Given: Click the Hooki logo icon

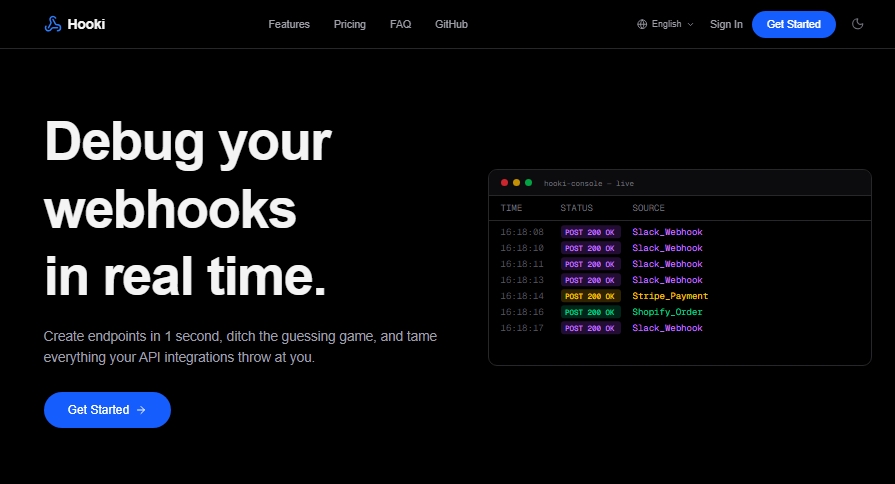Looking at the screenshot, I should click(x=53, y=24).
